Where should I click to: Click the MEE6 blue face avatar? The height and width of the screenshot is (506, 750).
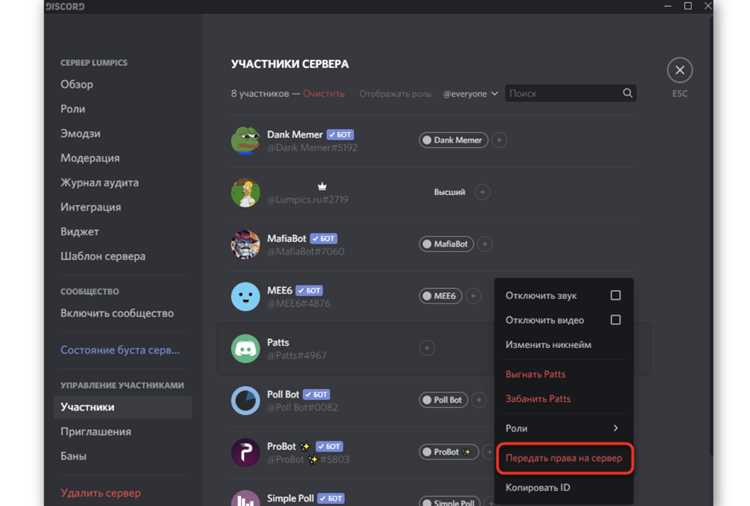pos(245,297)
